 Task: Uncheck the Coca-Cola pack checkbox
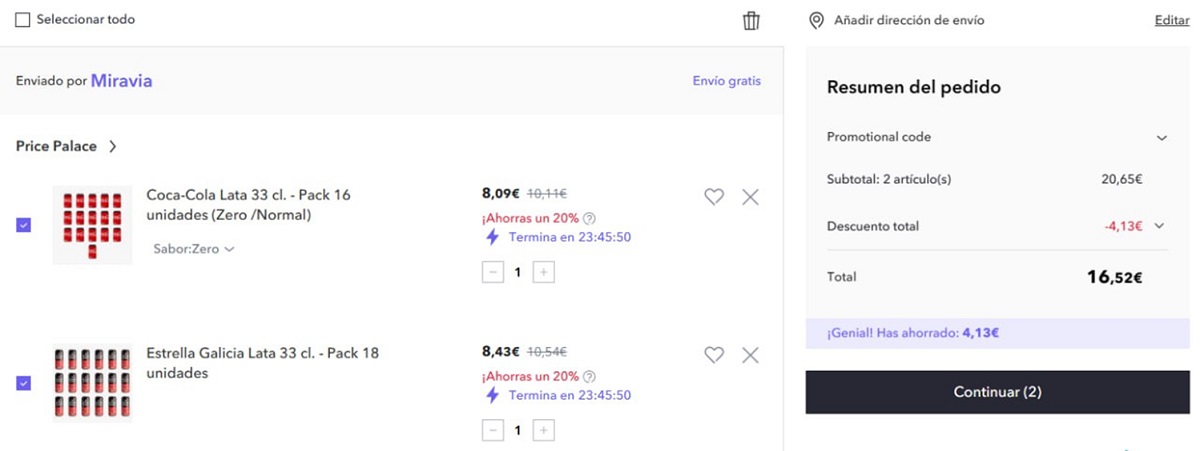point(24,225)
